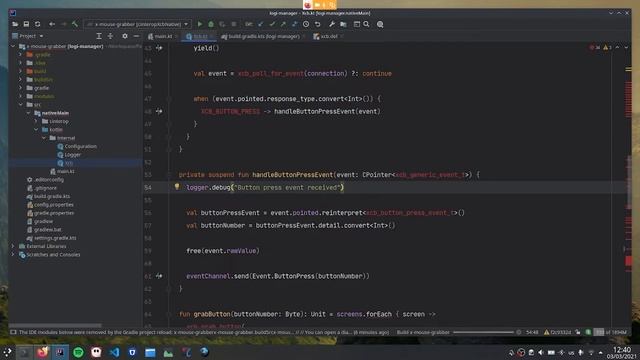Click the memory usage indicator in status bar

coord(611,333)
